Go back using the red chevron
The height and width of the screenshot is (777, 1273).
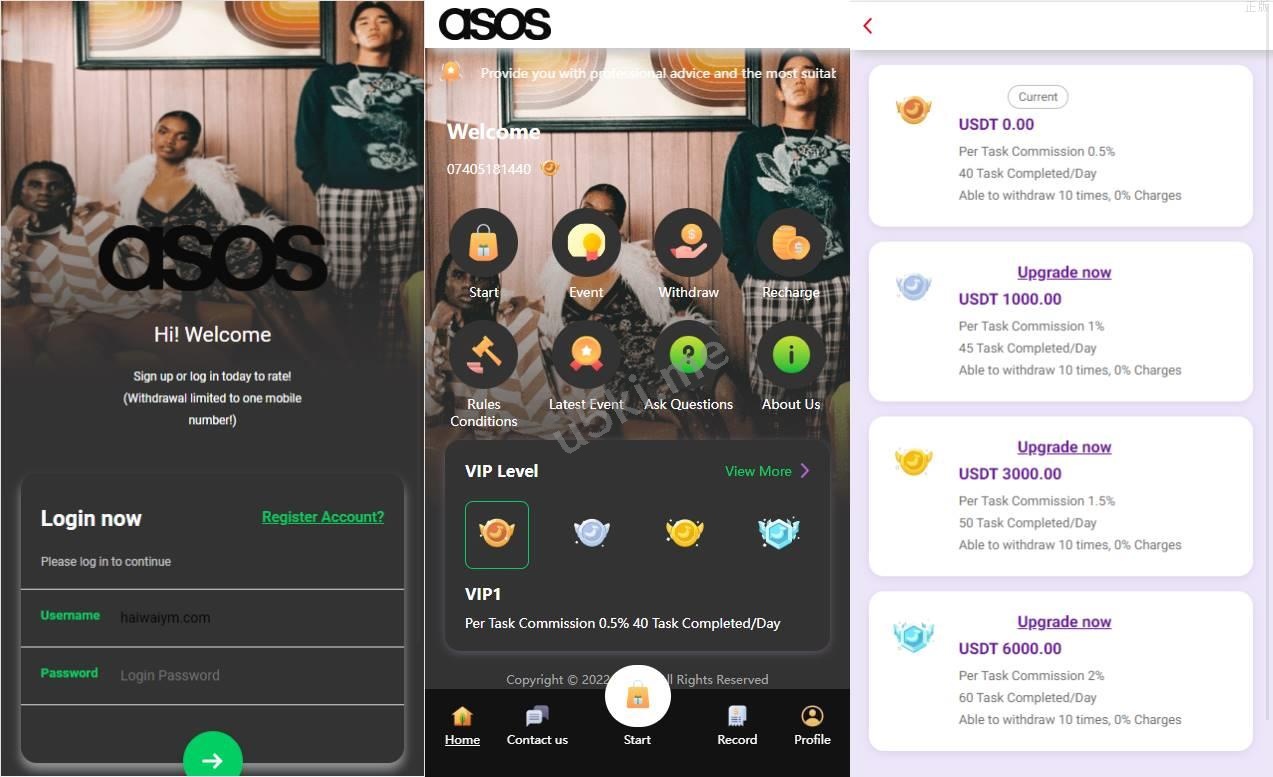pyautogui.click(x=868, y=26)
